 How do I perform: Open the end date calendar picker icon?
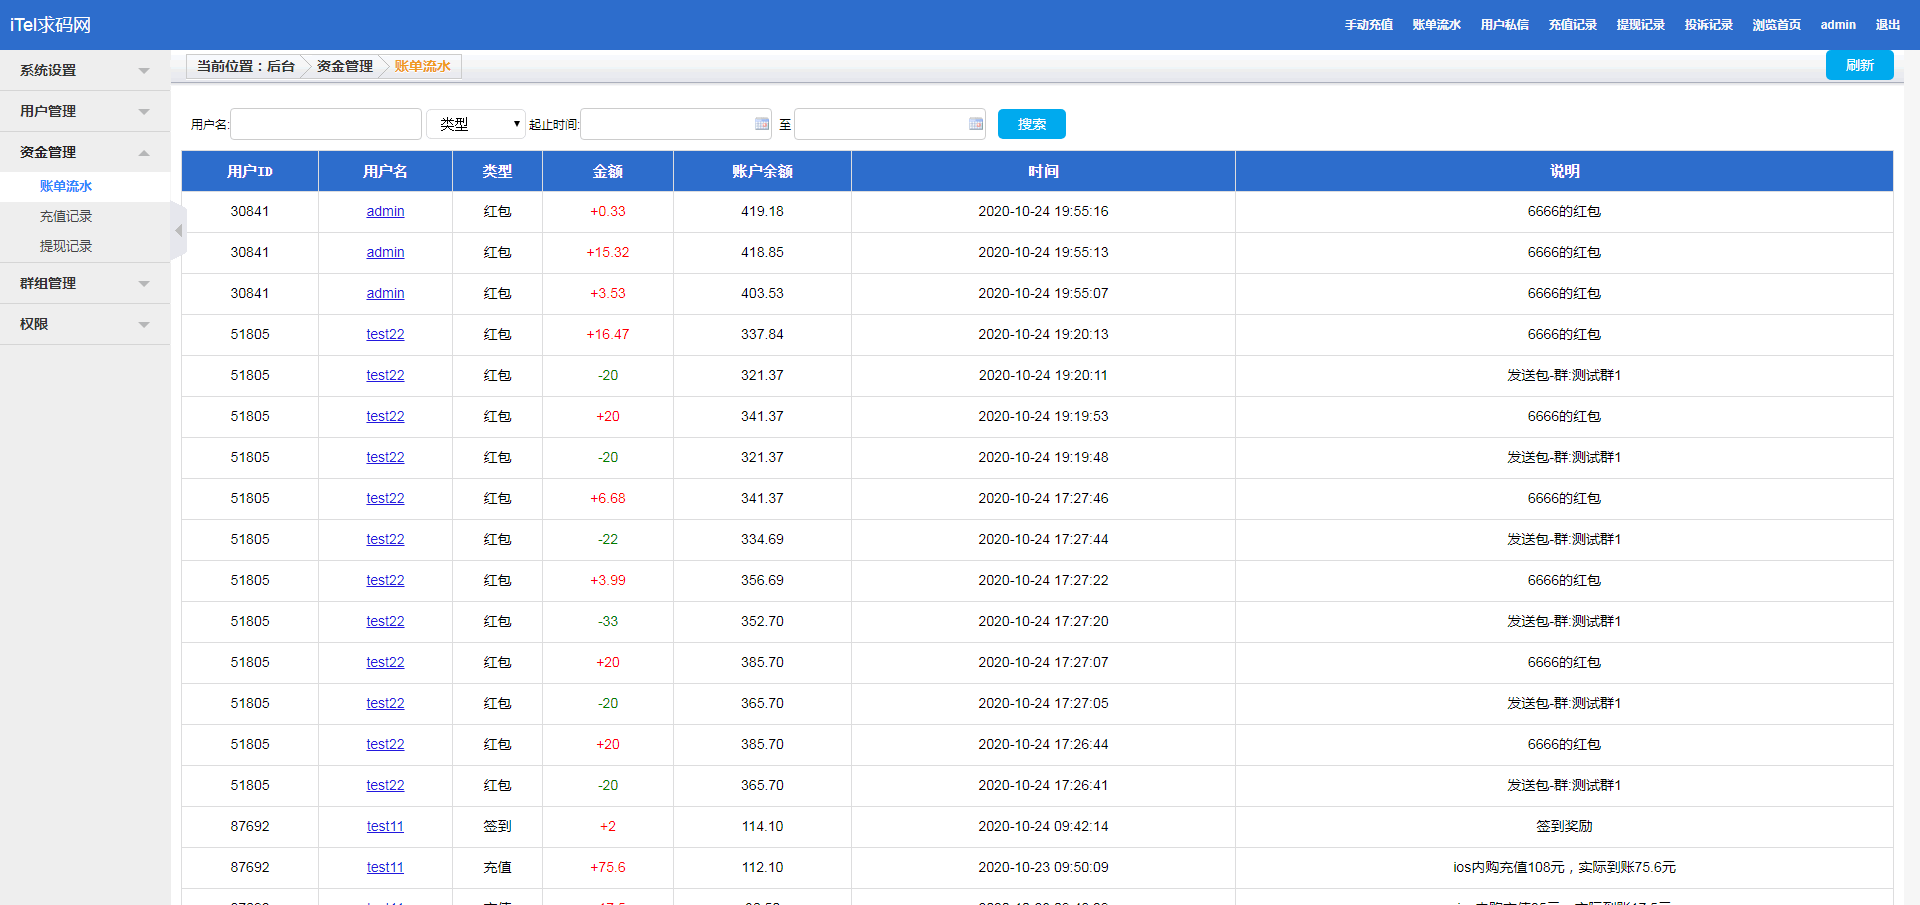point(976,124)
